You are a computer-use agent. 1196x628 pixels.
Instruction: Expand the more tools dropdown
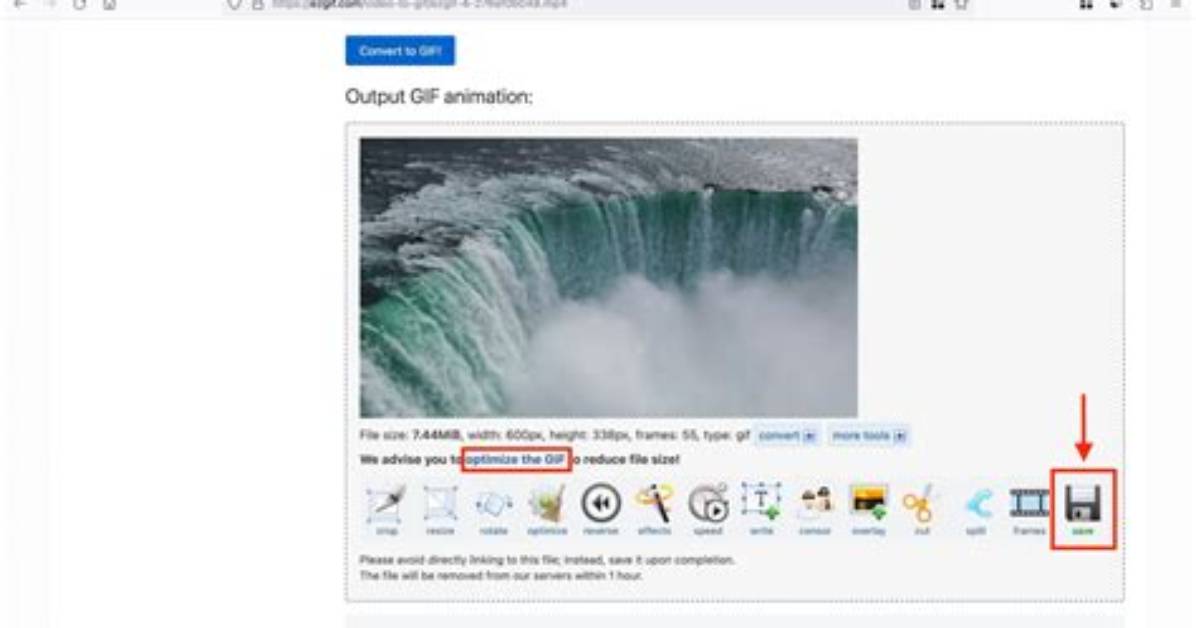(x=868, y=436)
